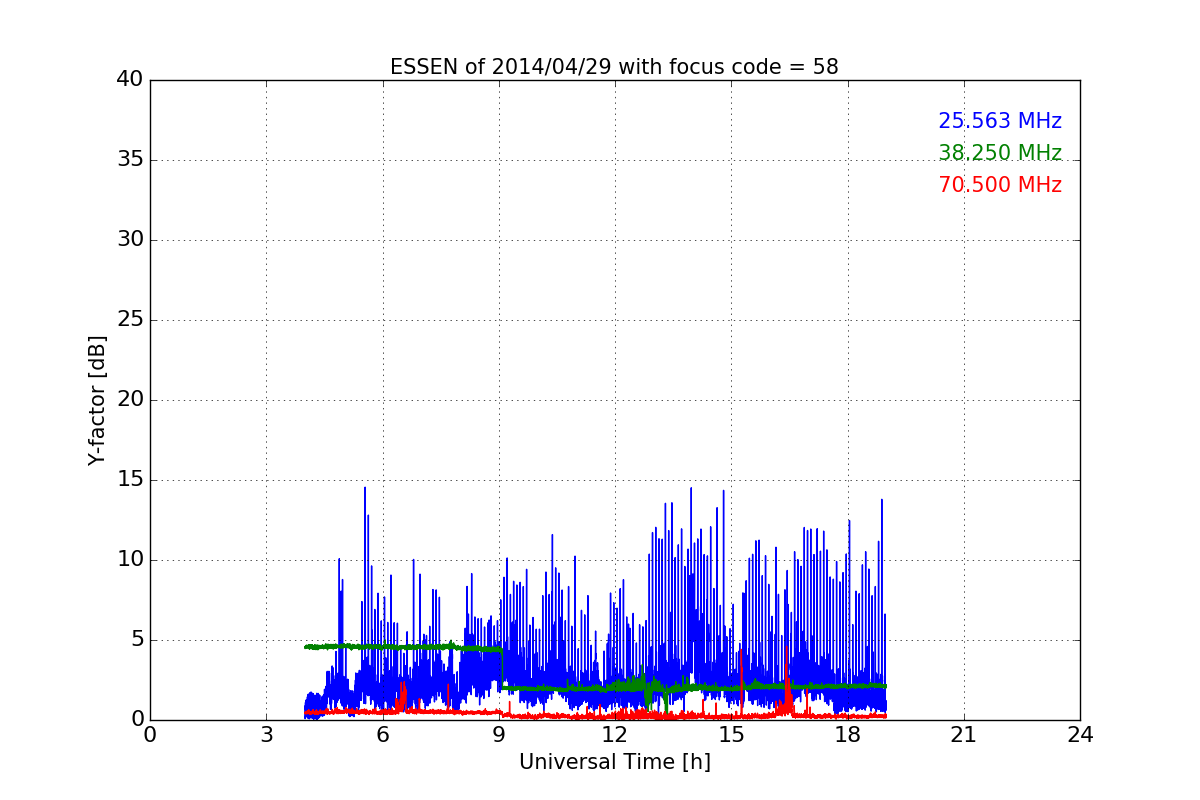Click x-axis tick label "6"

pyautogui.click(x=382, y=735)
